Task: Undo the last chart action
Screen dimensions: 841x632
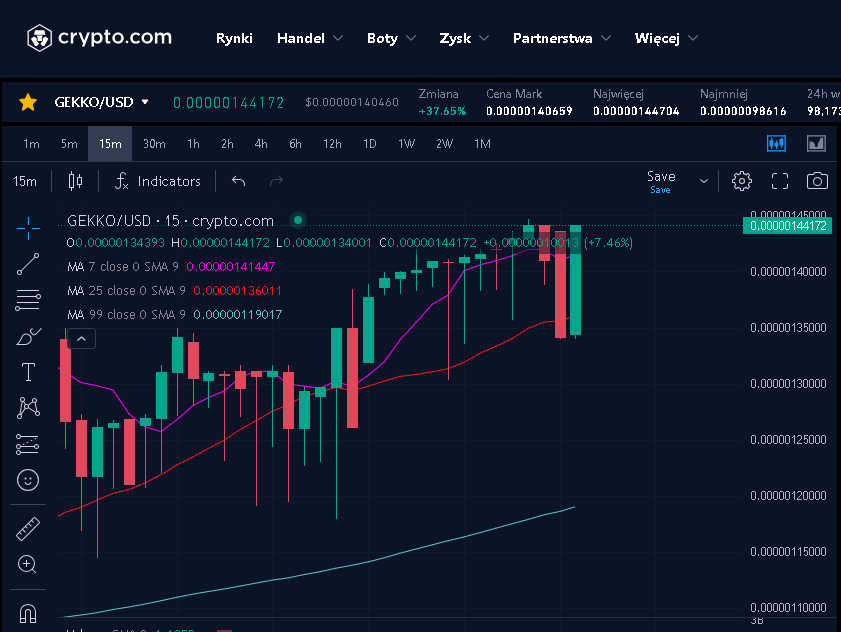Action: (x=239, y=181)
